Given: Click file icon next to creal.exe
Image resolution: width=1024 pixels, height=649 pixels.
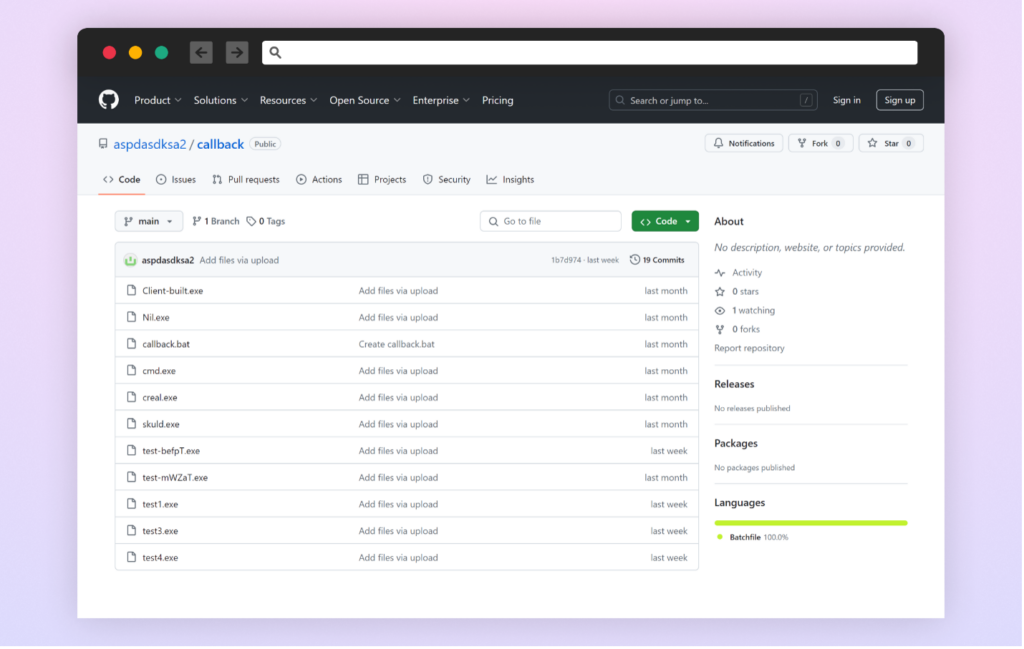Looking at the screenshot, I should [x=131, y=398].
